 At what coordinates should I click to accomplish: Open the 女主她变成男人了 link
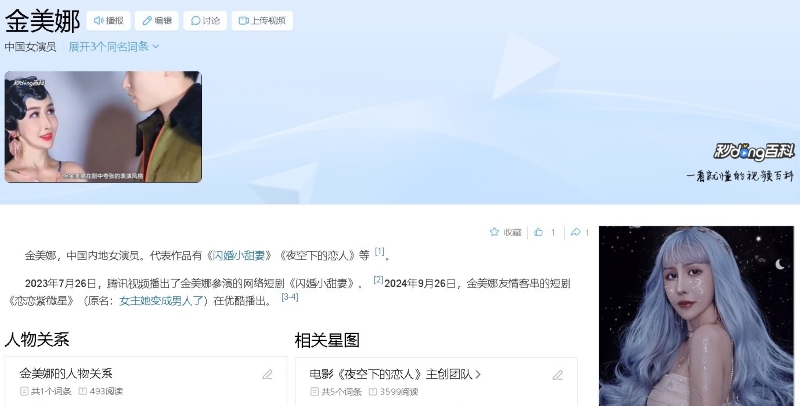(x=161, y=301)
